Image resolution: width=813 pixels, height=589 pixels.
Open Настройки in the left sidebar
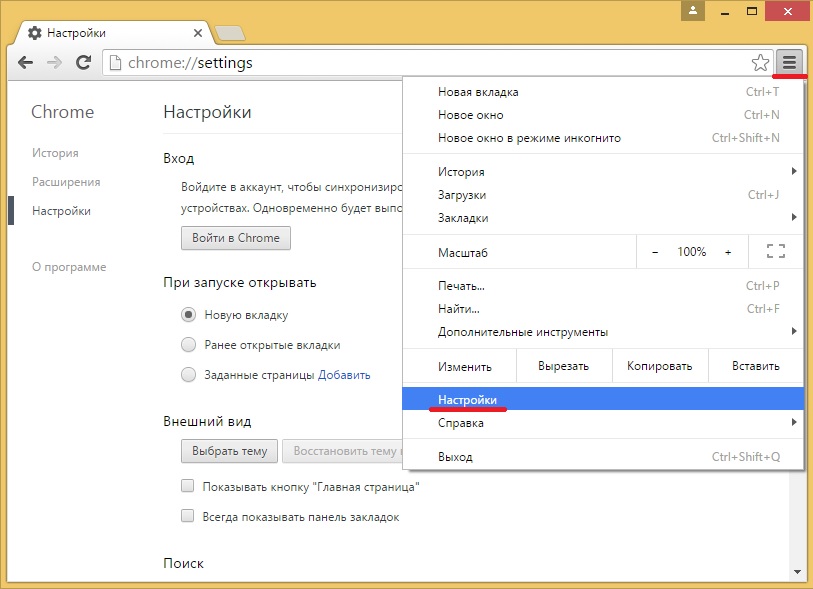tap(61, 211)
